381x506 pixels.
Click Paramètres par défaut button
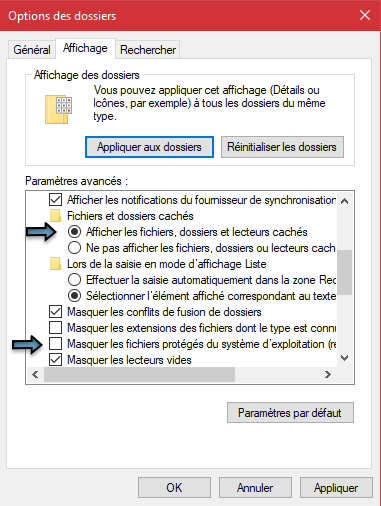[x=290, y=413]
